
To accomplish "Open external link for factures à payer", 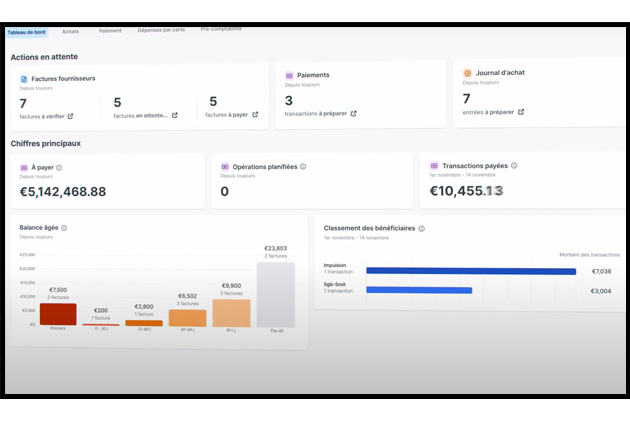I will point(255,115).
